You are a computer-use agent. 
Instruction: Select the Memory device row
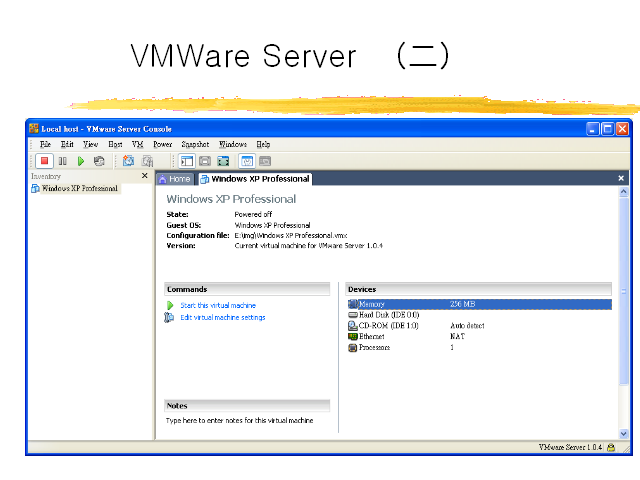[480, 304]
